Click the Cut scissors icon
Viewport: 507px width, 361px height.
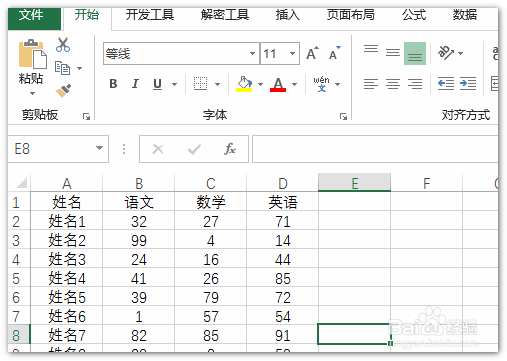coord(63,45)
